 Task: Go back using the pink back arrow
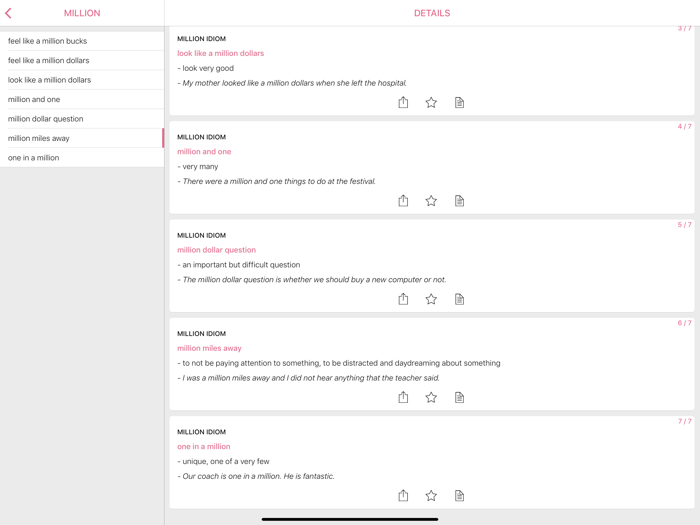point(8,13)
